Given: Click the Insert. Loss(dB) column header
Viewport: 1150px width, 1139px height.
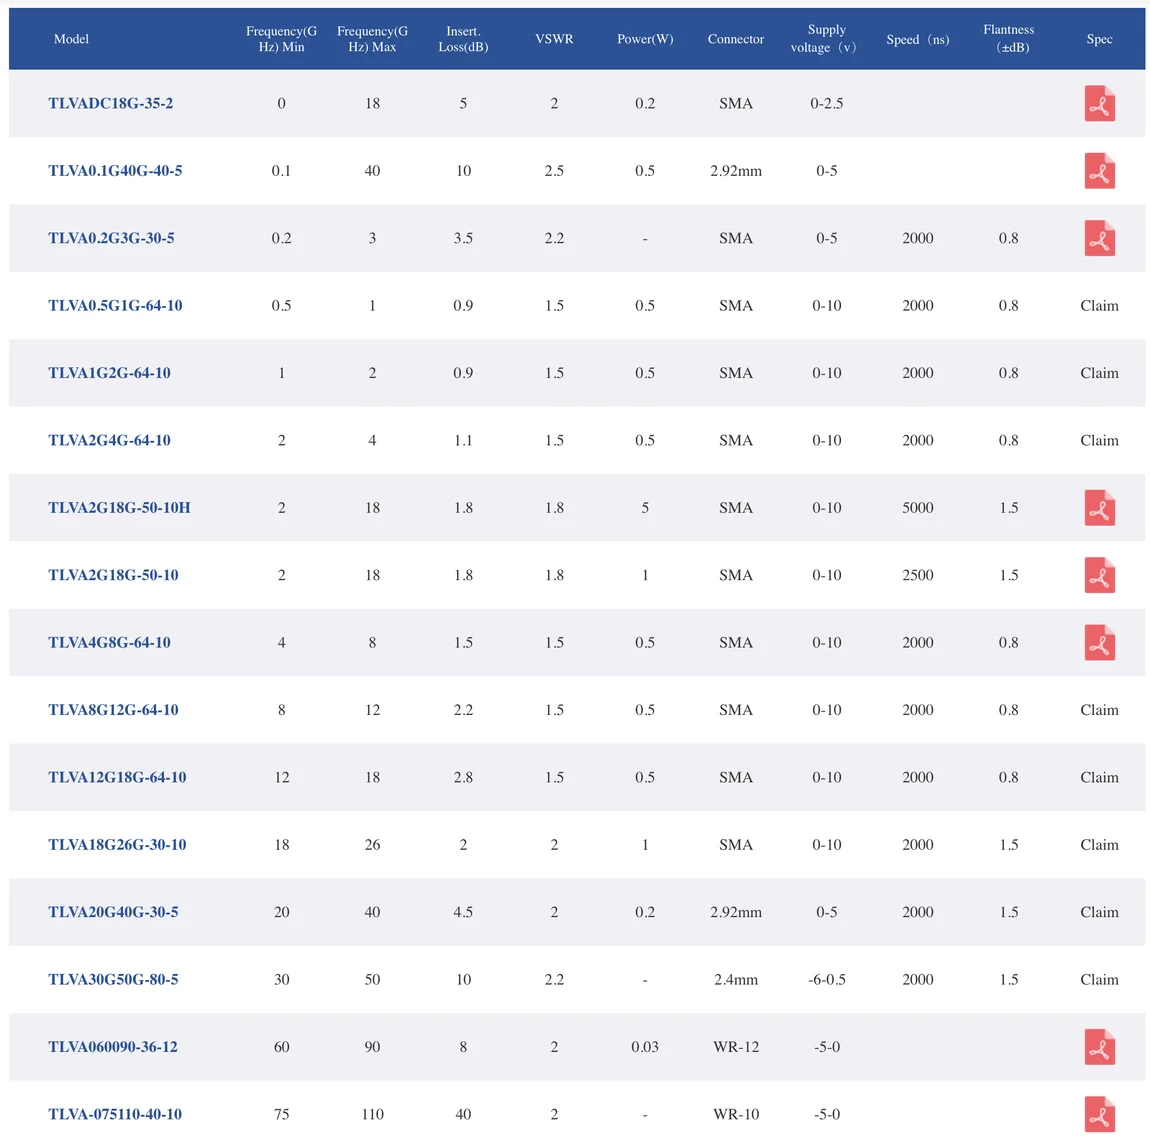Looking at the screenshot, I should [463, 39].
